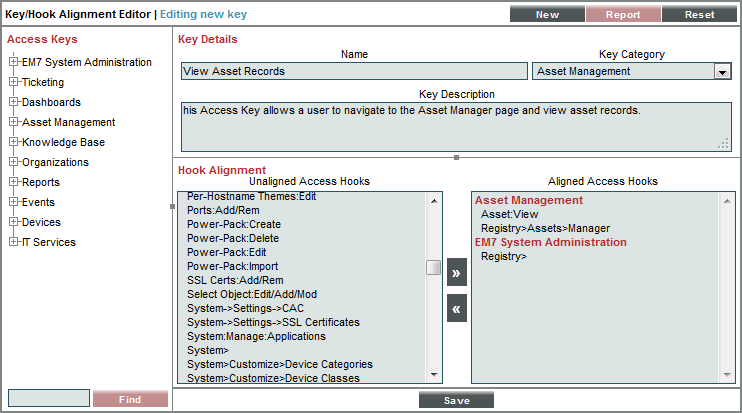Expand the IT Services plus icon
Image resolution: width=742 pixels, height=413 pixels.
click(x=14, y=241)
